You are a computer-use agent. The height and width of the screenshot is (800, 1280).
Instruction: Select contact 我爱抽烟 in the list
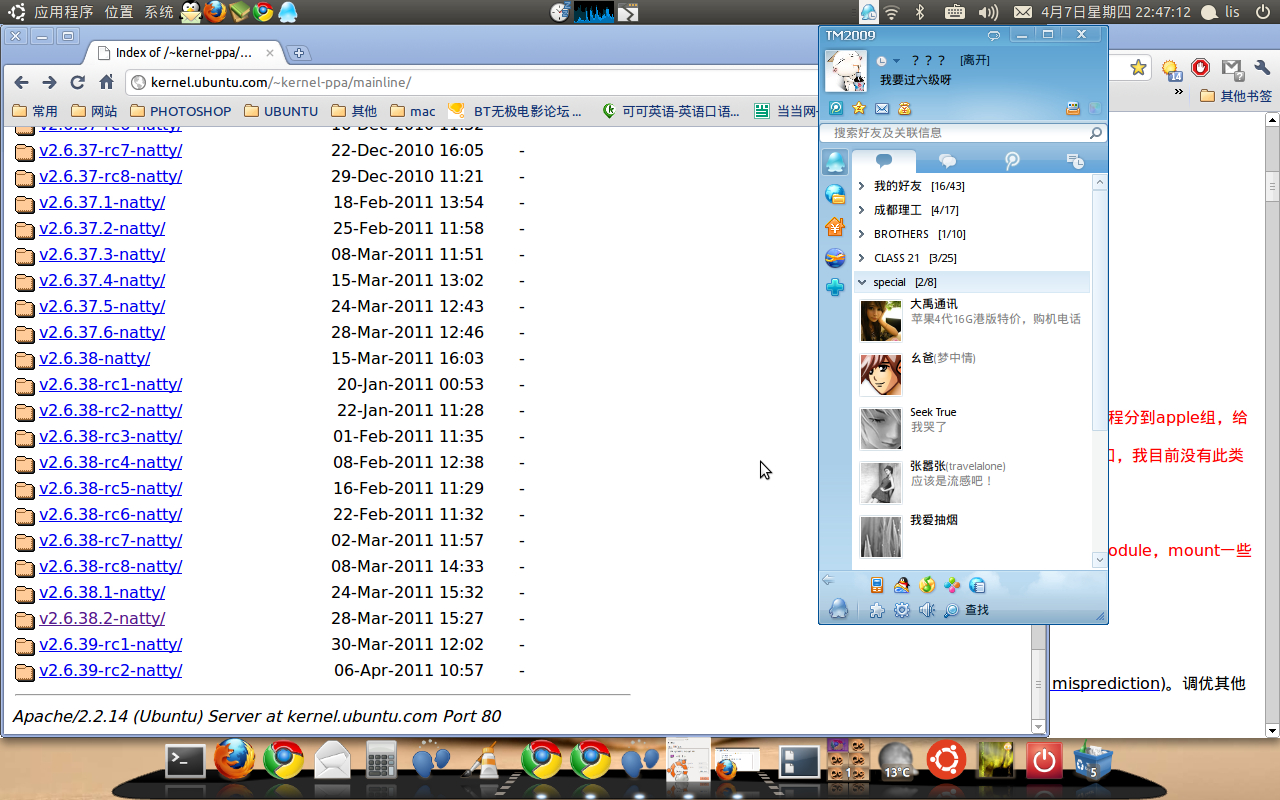[x=972, y=536]
